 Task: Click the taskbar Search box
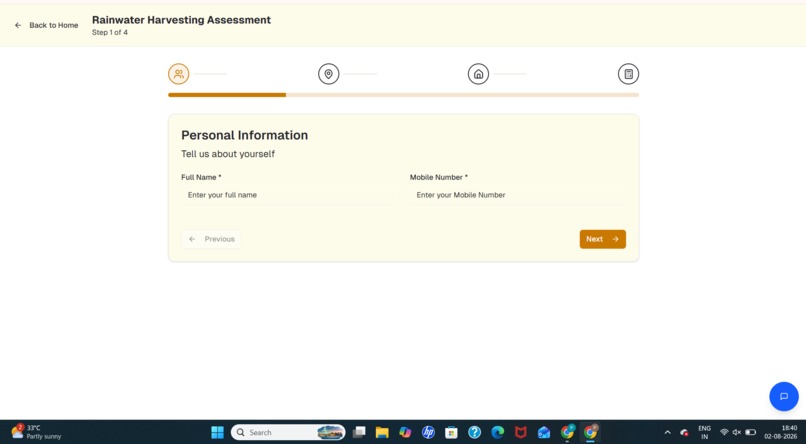click(x=288, y=432)
